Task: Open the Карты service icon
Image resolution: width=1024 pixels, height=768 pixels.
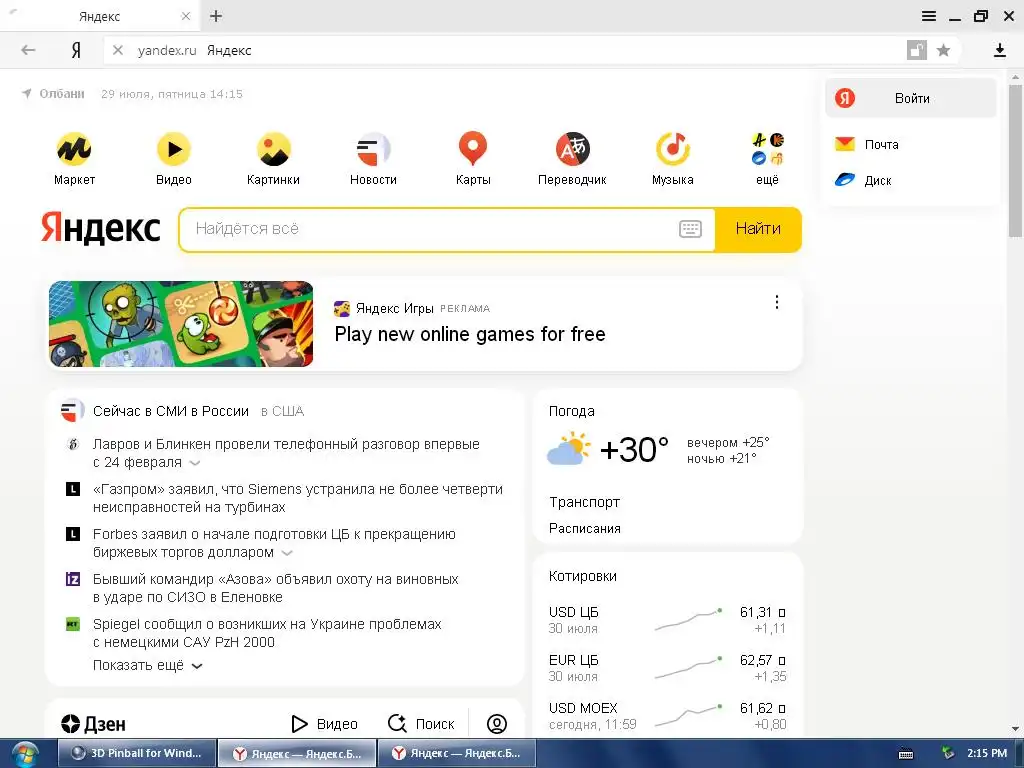Action: pyautogui.click(x=473, y=148)
